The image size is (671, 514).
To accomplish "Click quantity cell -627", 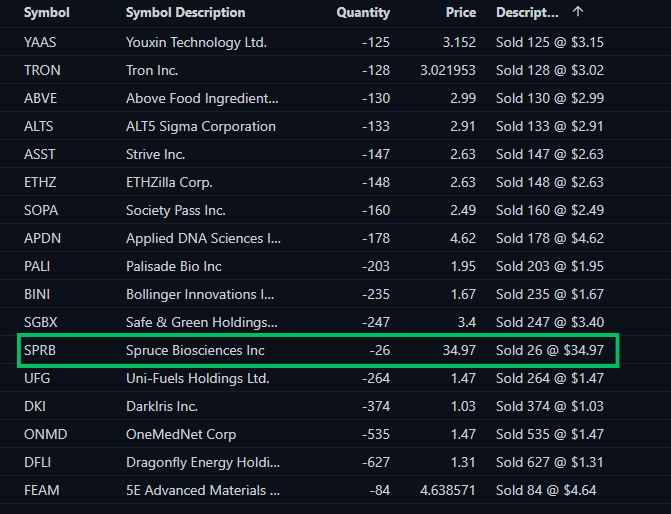I will (376, 462).
